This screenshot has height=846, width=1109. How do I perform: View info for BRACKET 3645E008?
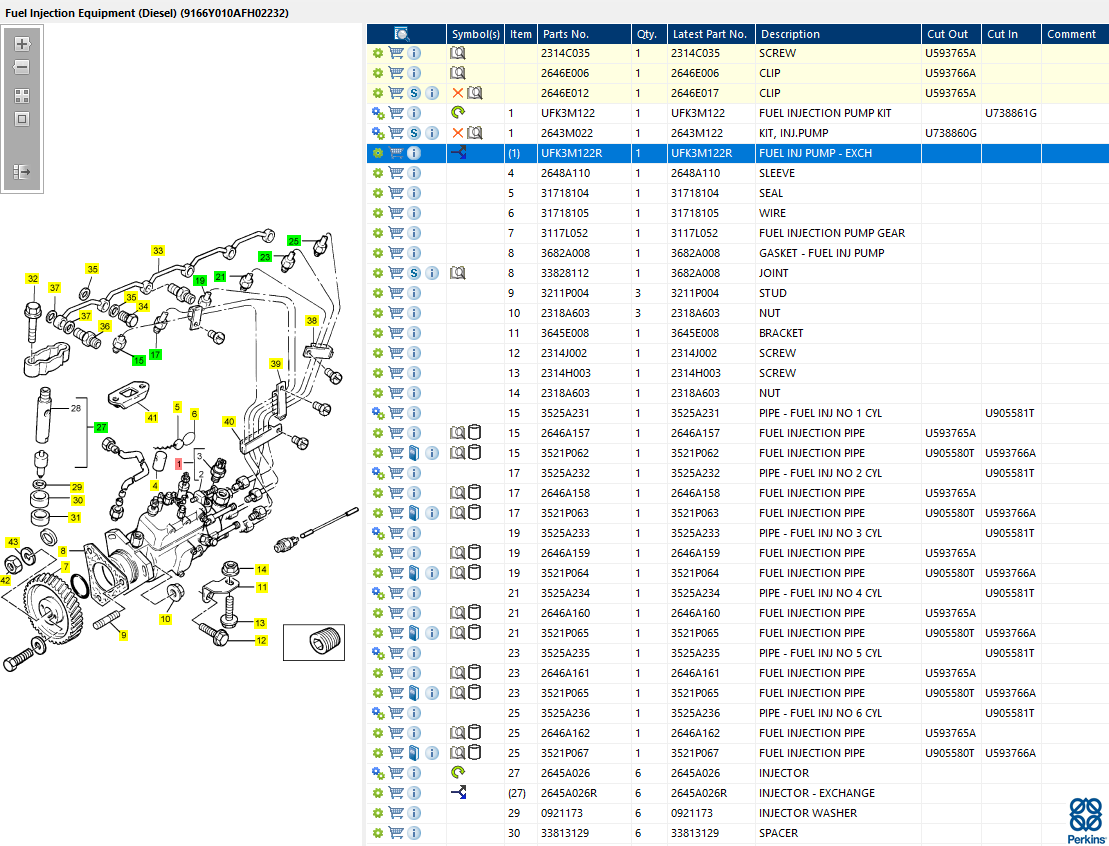tap(414, 333)
